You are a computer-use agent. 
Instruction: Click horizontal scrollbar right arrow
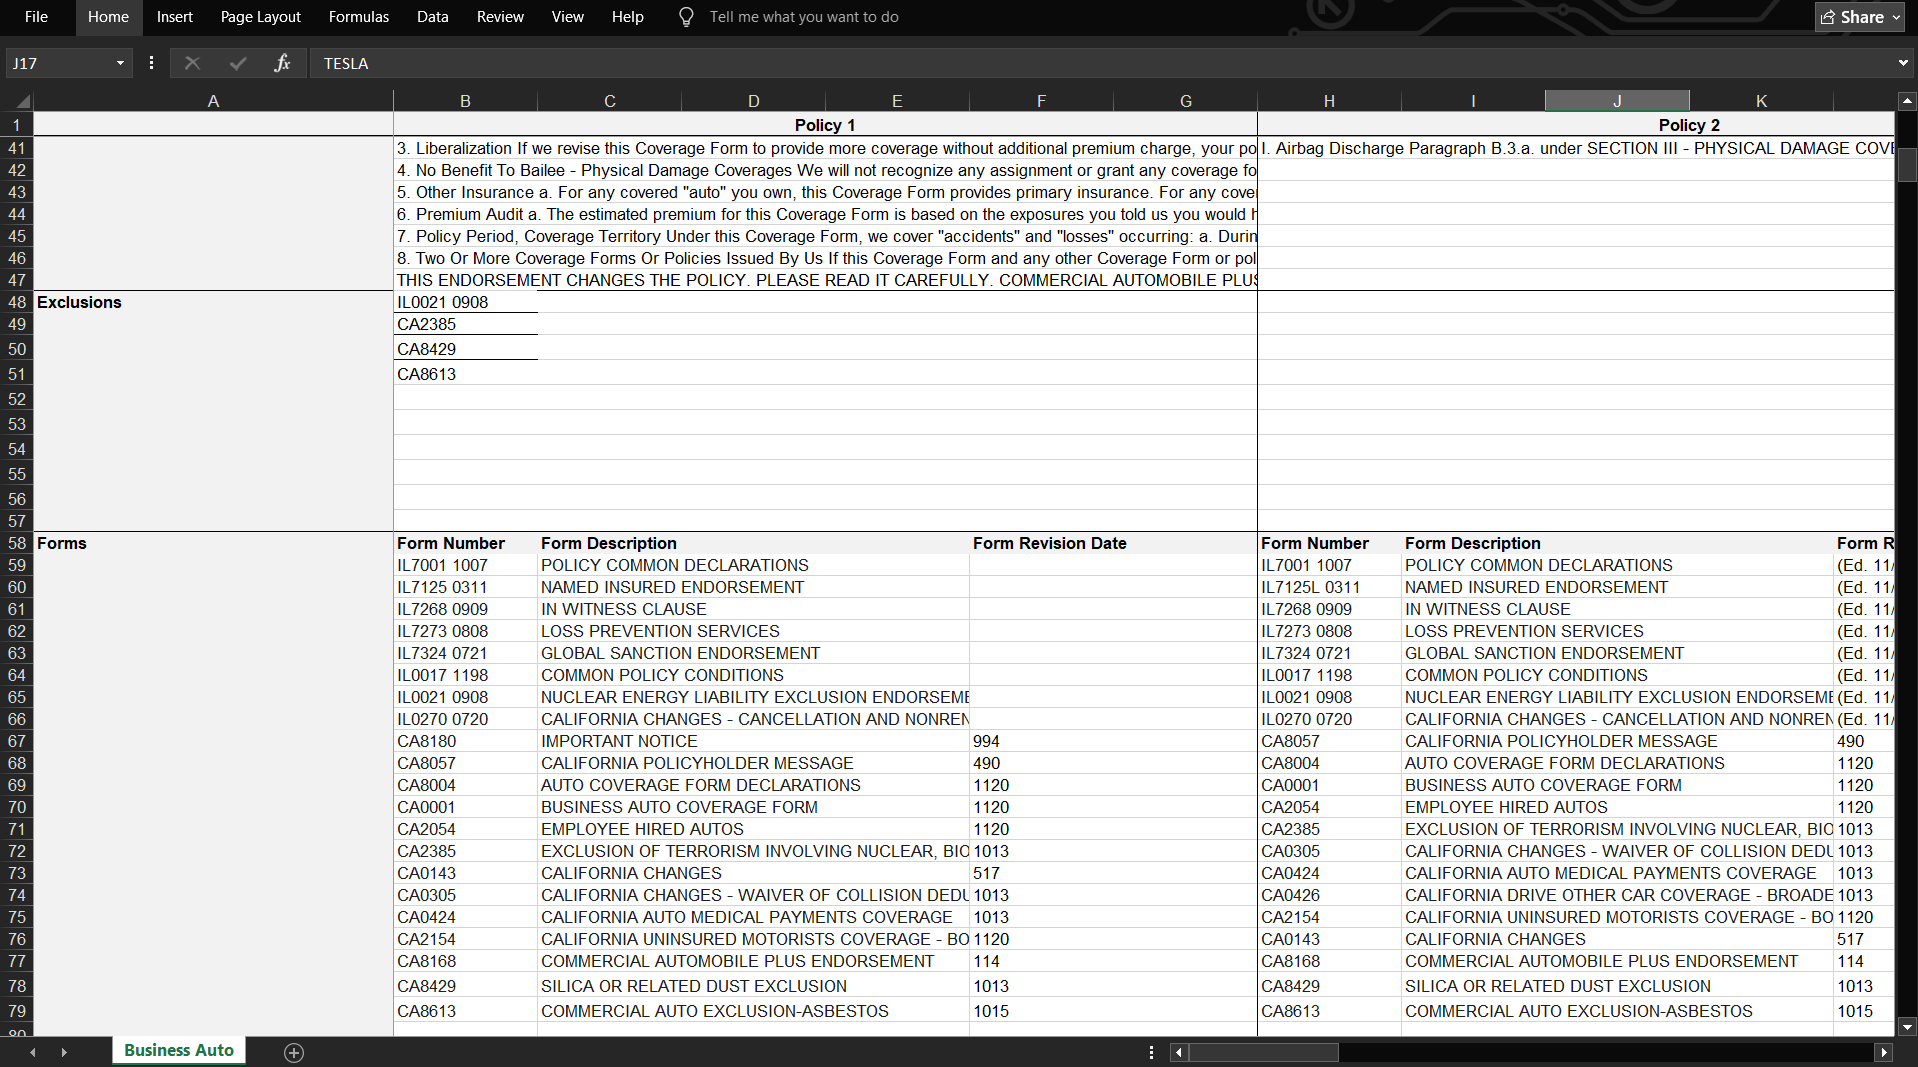pos(1884,1052)
